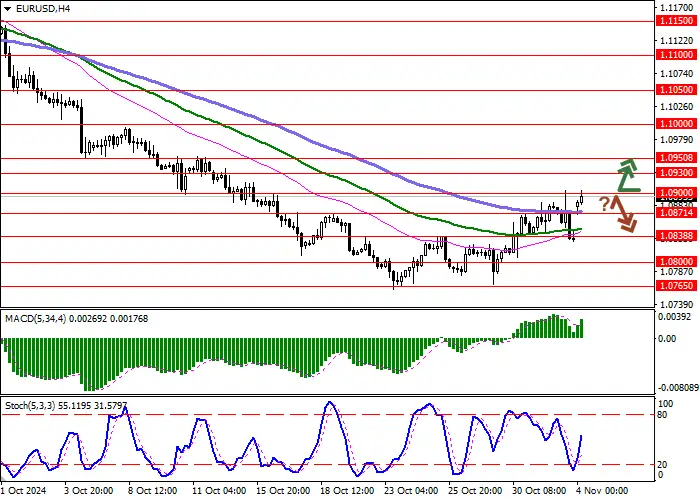Screen dimensions: 700x500
Task: Select the 1.09508 price level label
Action: coord(678,158)
